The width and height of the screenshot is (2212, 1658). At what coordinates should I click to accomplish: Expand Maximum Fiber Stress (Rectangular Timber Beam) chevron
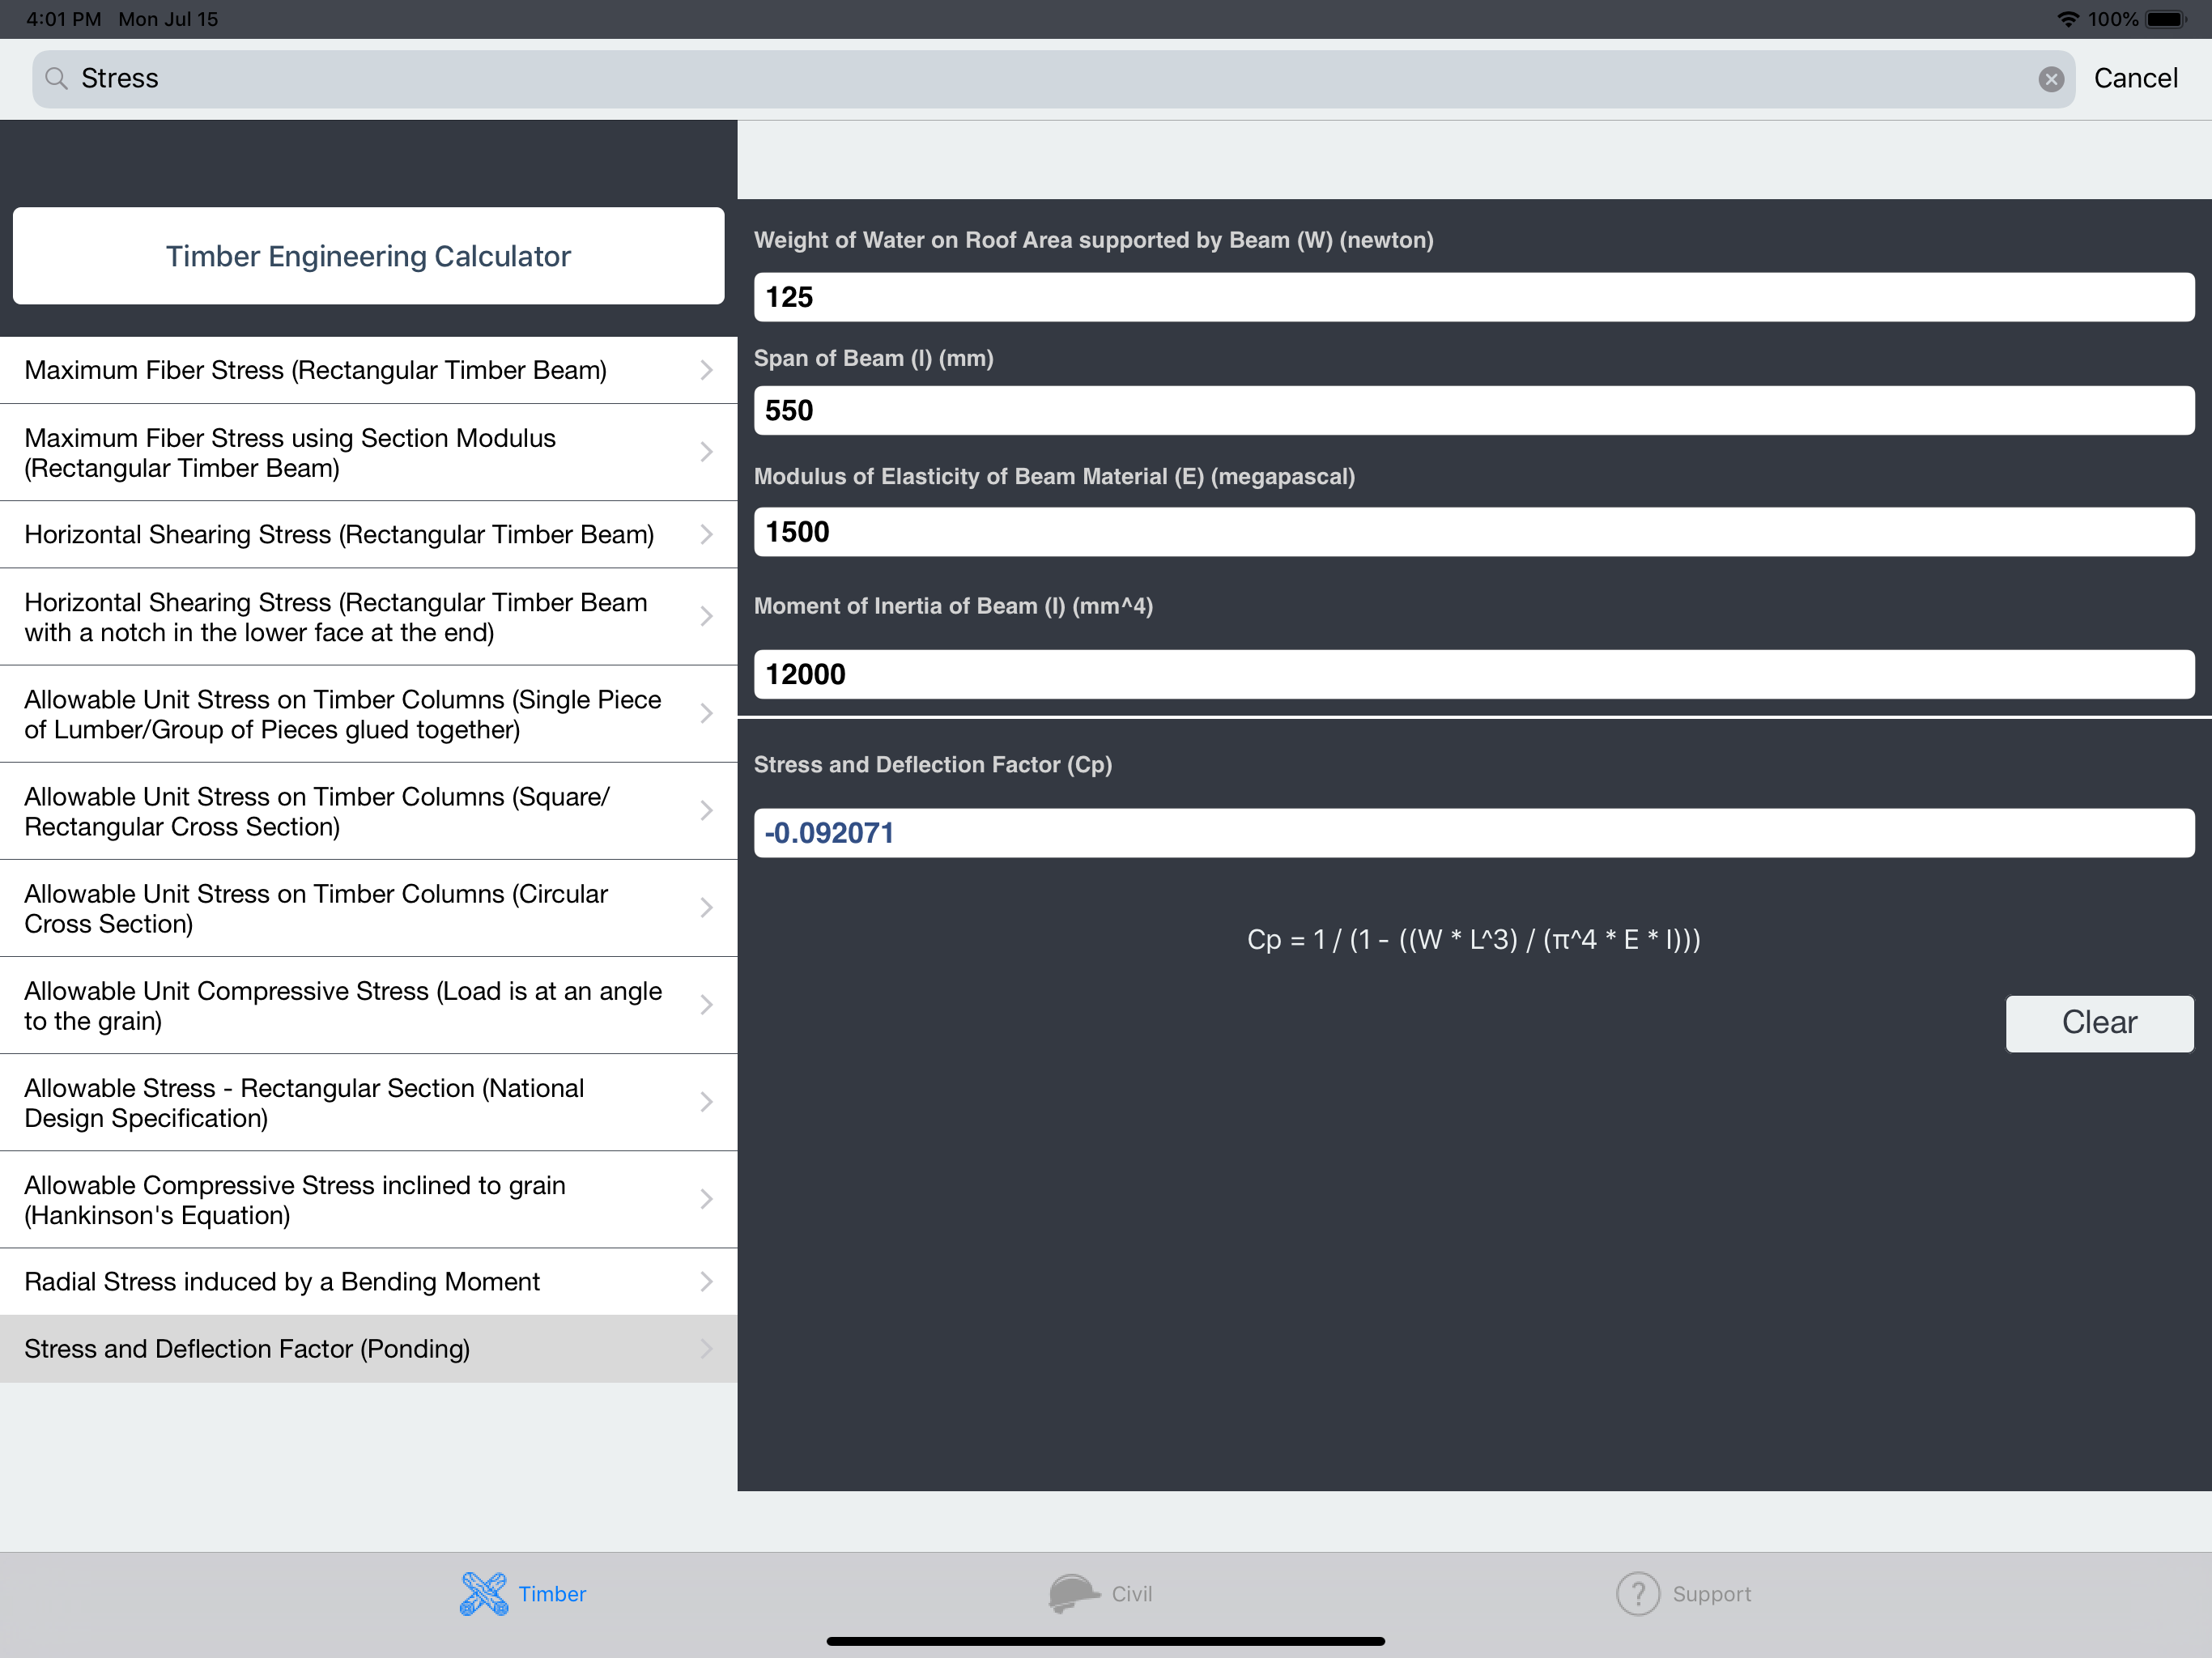(706, 370)
